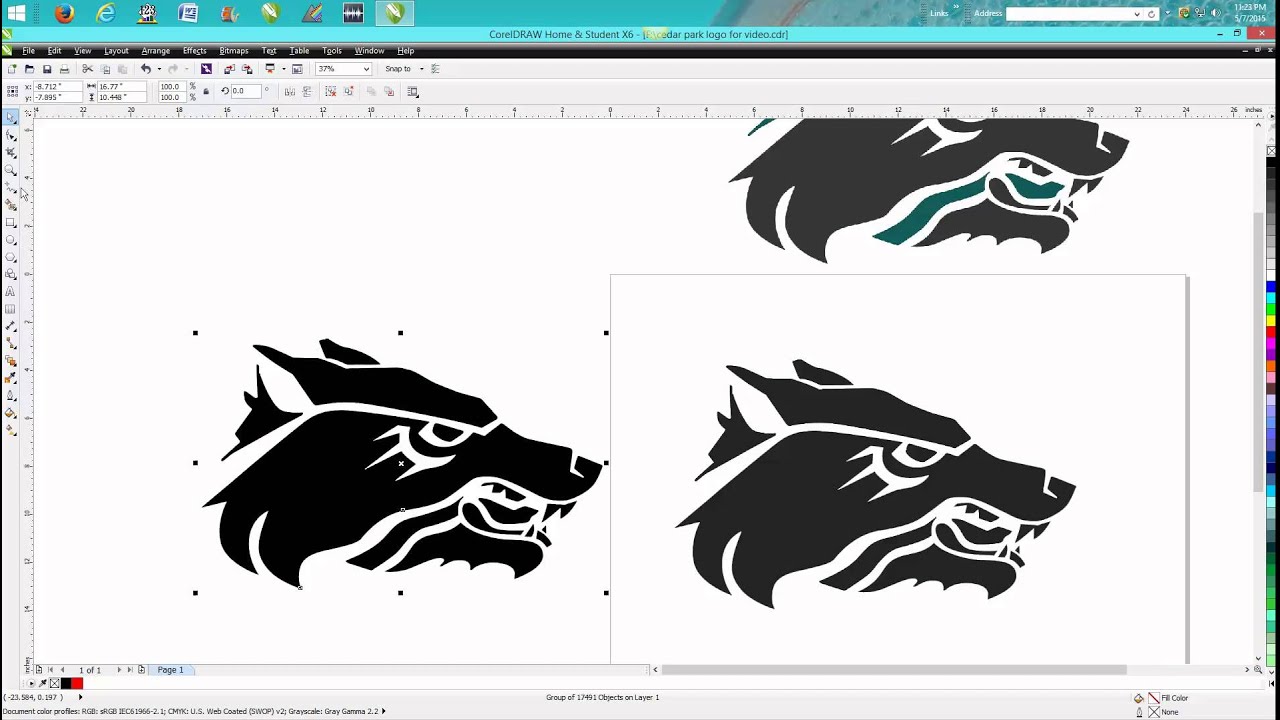Open the Effects menu
The image size is (1280, 720).
[194, 50]
